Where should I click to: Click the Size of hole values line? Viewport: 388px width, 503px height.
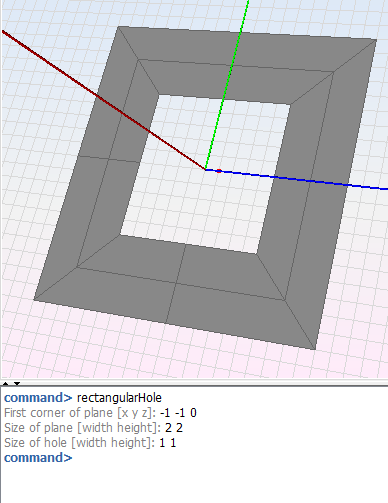click(x=90, y=443)
